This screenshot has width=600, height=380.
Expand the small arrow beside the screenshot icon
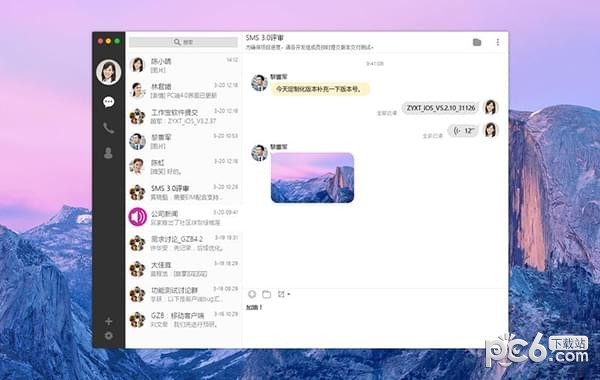click(x=289, y=294)
